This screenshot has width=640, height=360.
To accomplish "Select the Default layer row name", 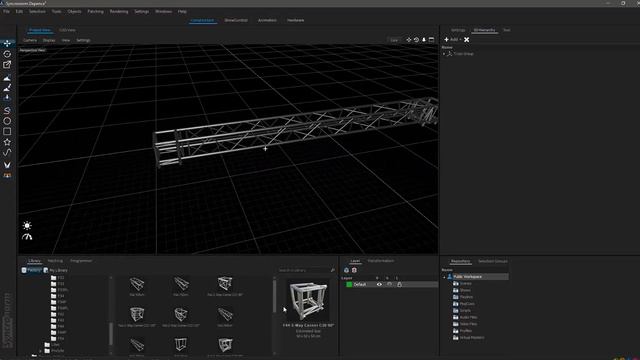I will [360, 284].
